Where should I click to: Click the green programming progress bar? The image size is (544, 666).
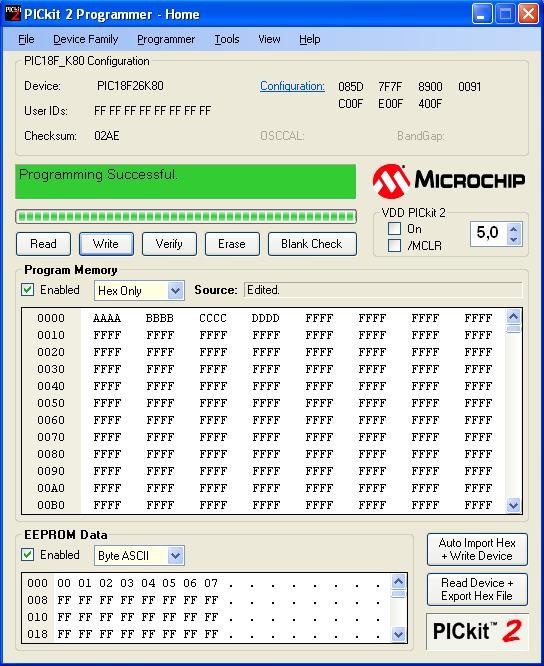coord(186,217)
